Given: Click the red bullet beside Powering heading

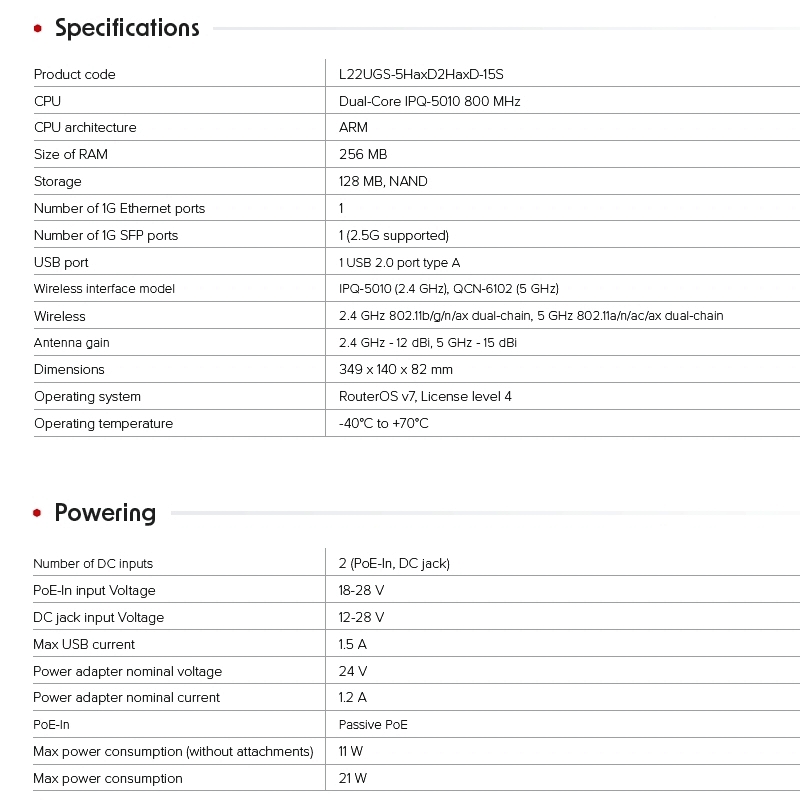Looking at the screenshot, I should tap(38, 514).
